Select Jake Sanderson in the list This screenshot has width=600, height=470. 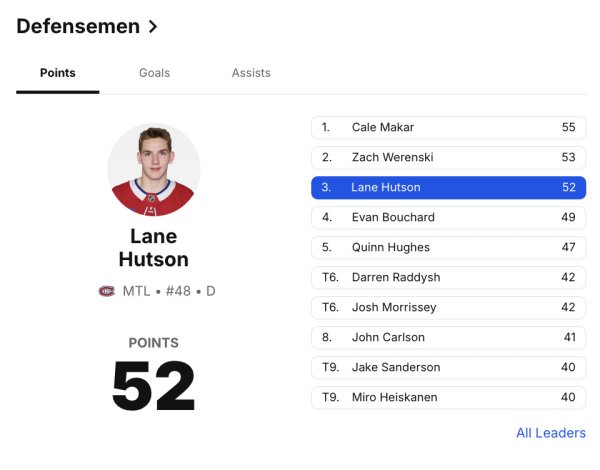click(448, 368)
